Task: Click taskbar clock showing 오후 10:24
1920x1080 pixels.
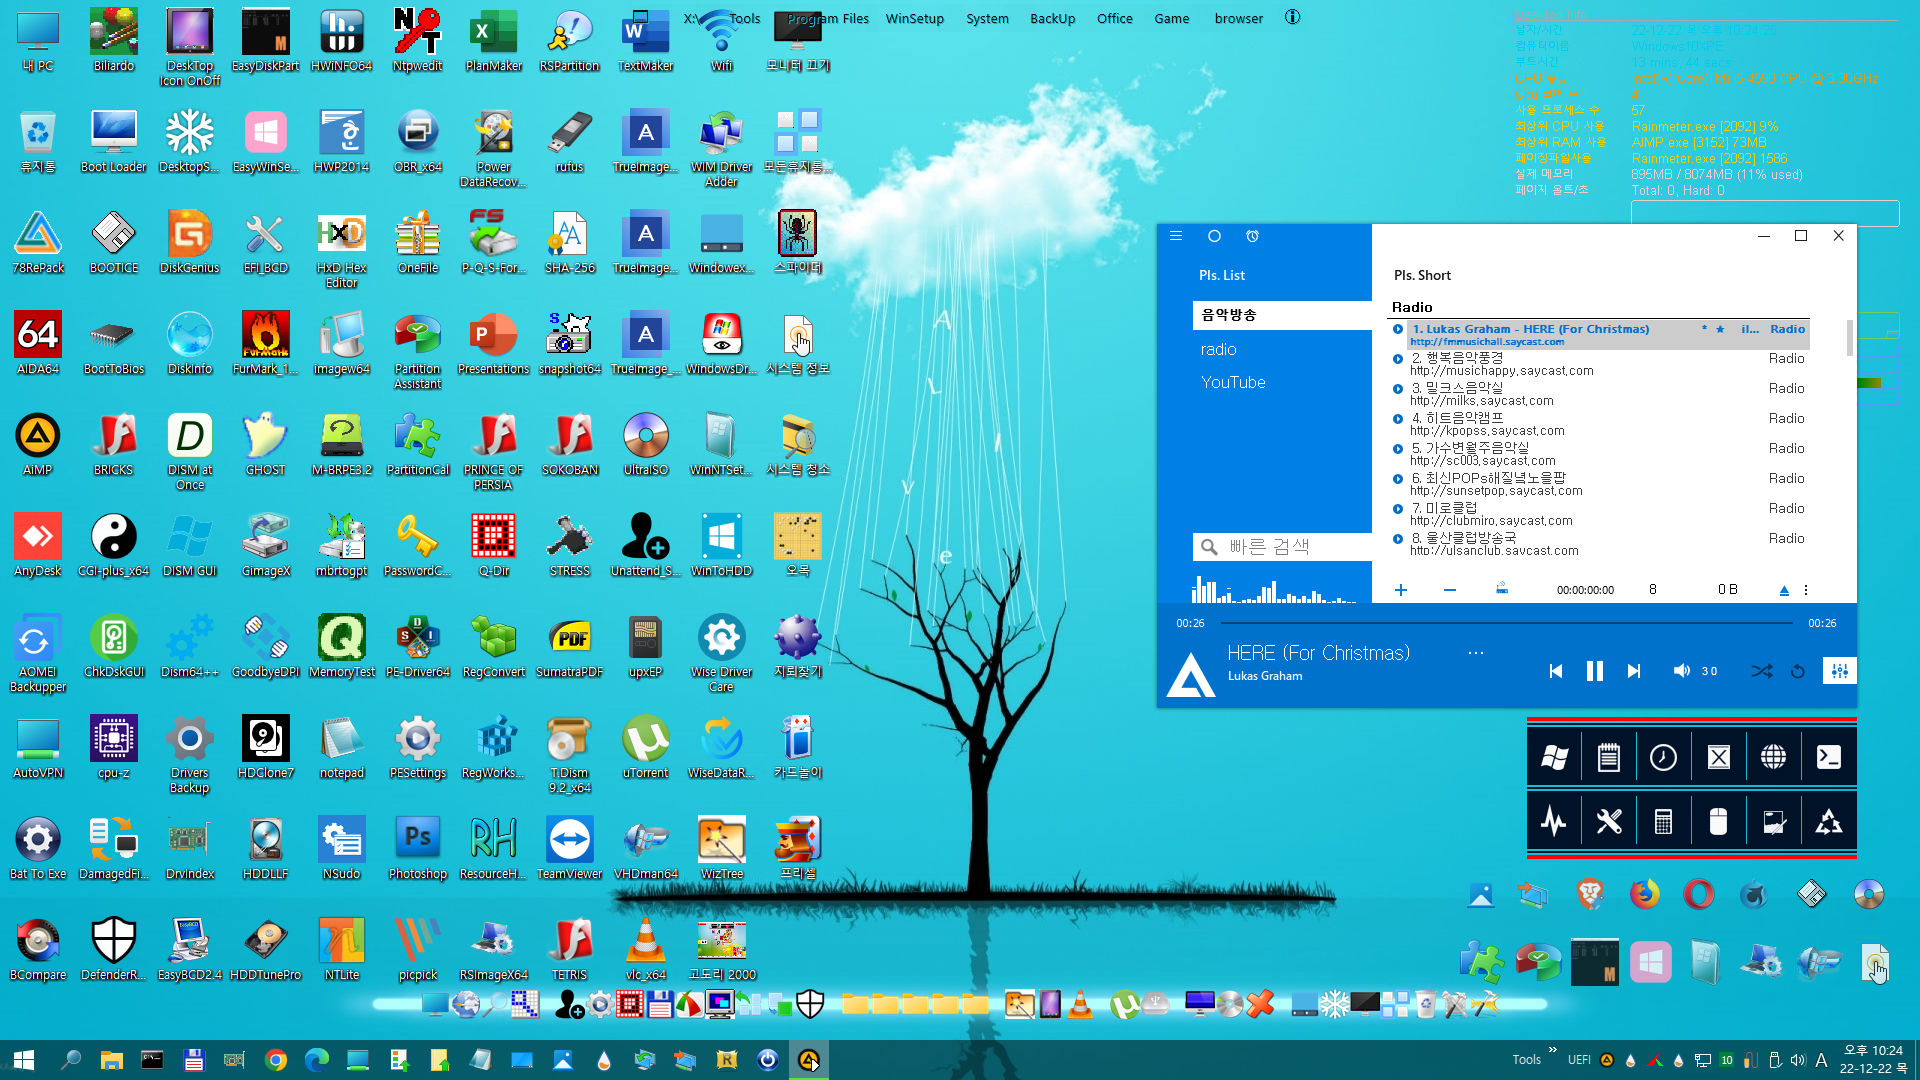Action: [x=1873, y=1059]
